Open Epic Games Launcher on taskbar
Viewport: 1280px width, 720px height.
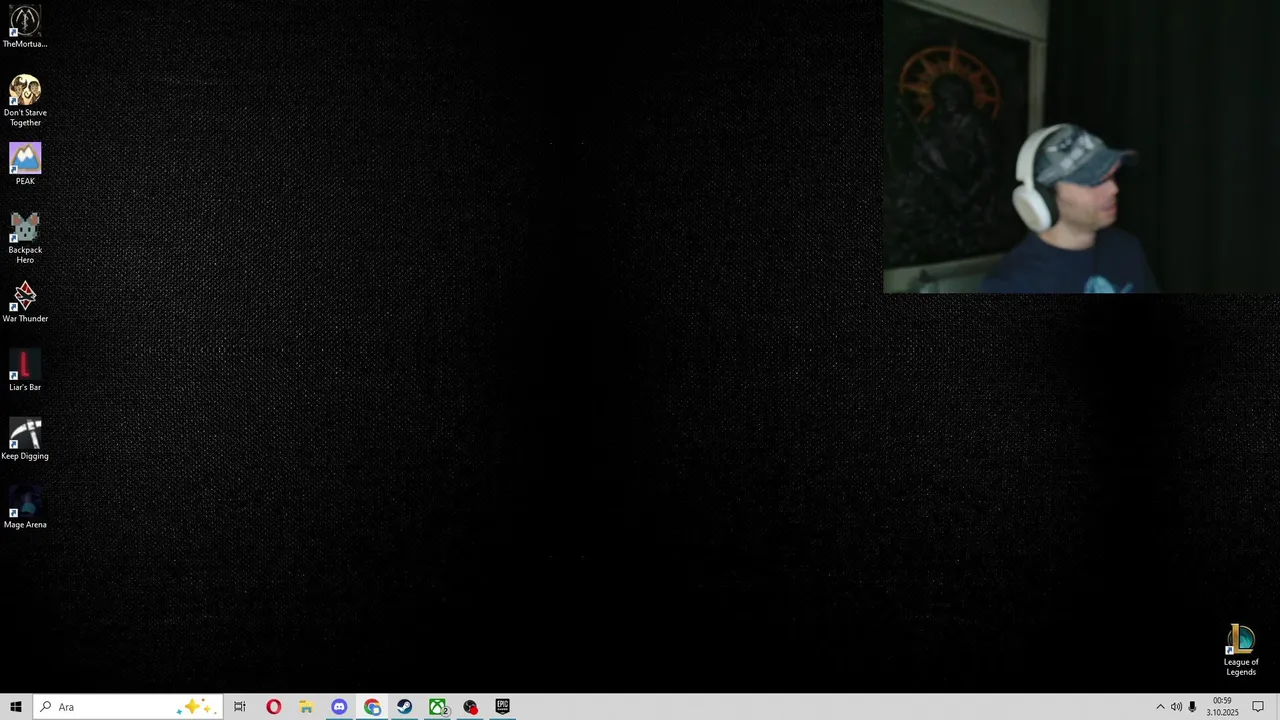pyautogui.click(x=502, y=707)
